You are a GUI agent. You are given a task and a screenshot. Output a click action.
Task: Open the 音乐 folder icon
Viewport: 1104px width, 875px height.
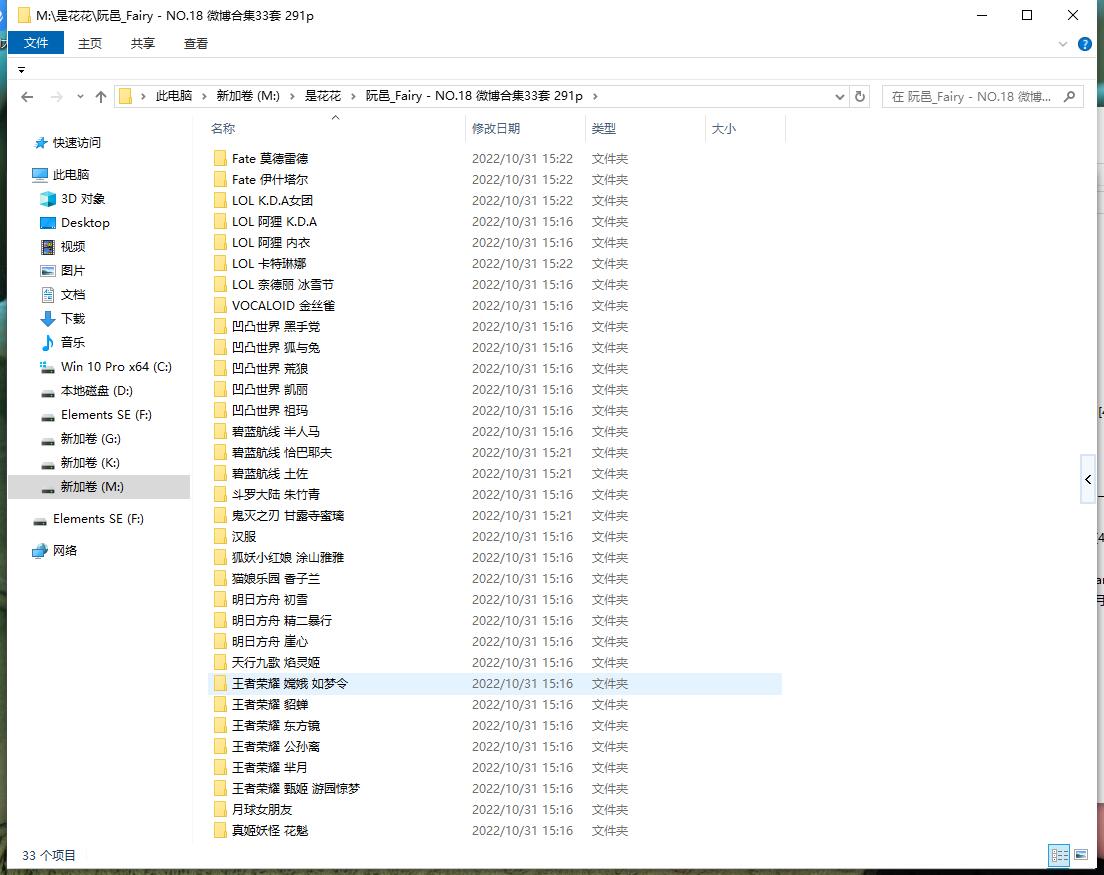tap(48, 342)
